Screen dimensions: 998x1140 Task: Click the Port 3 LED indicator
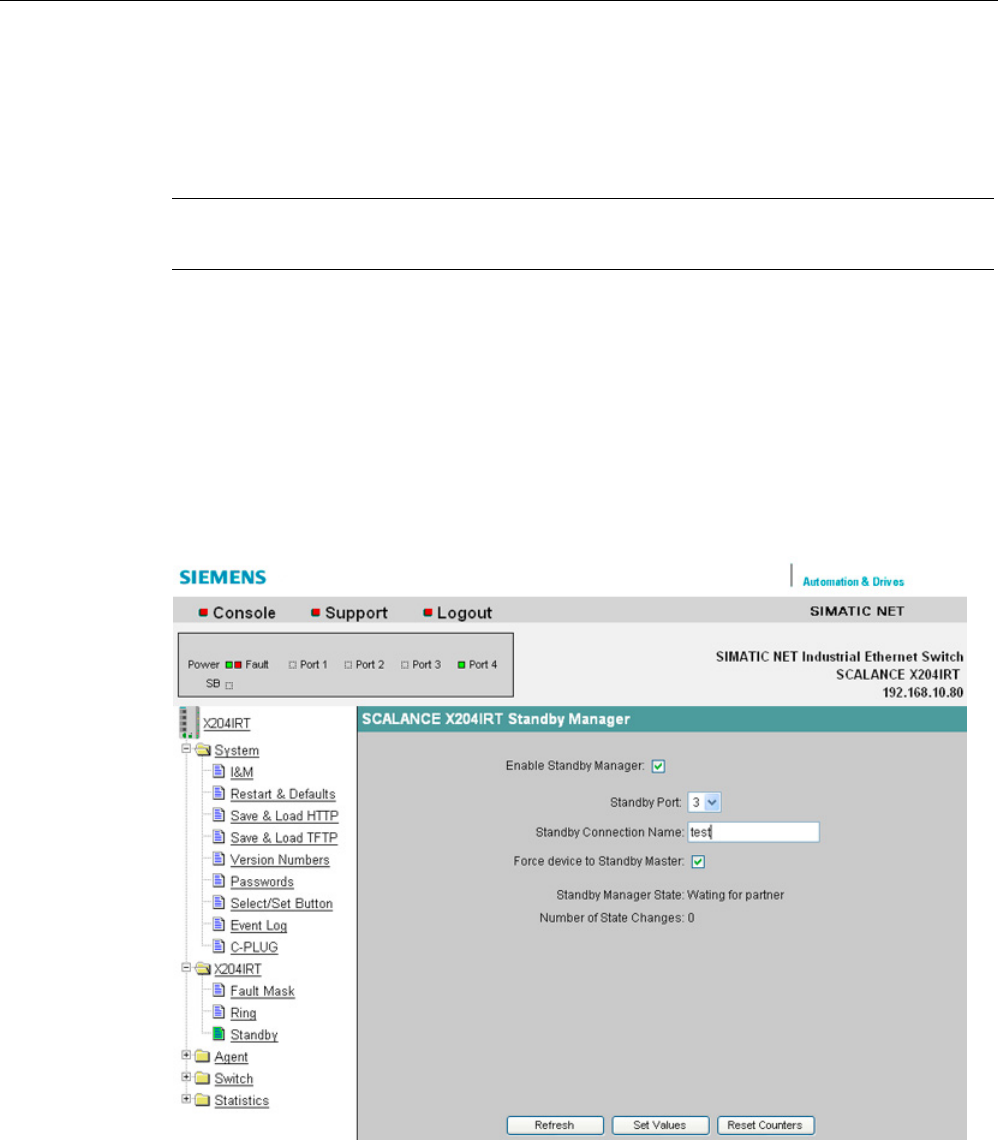(404, 665)
